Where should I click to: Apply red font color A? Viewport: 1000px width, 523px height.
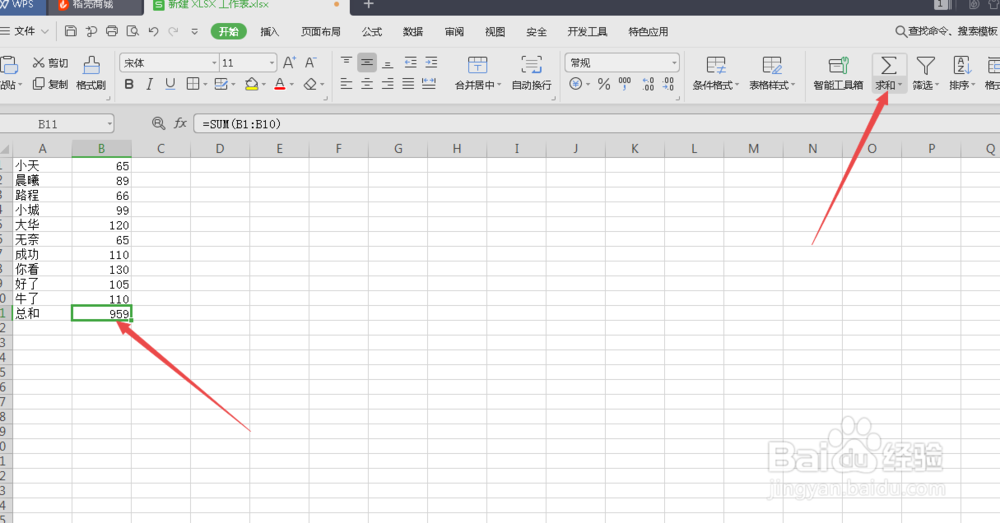click(279, 84)
